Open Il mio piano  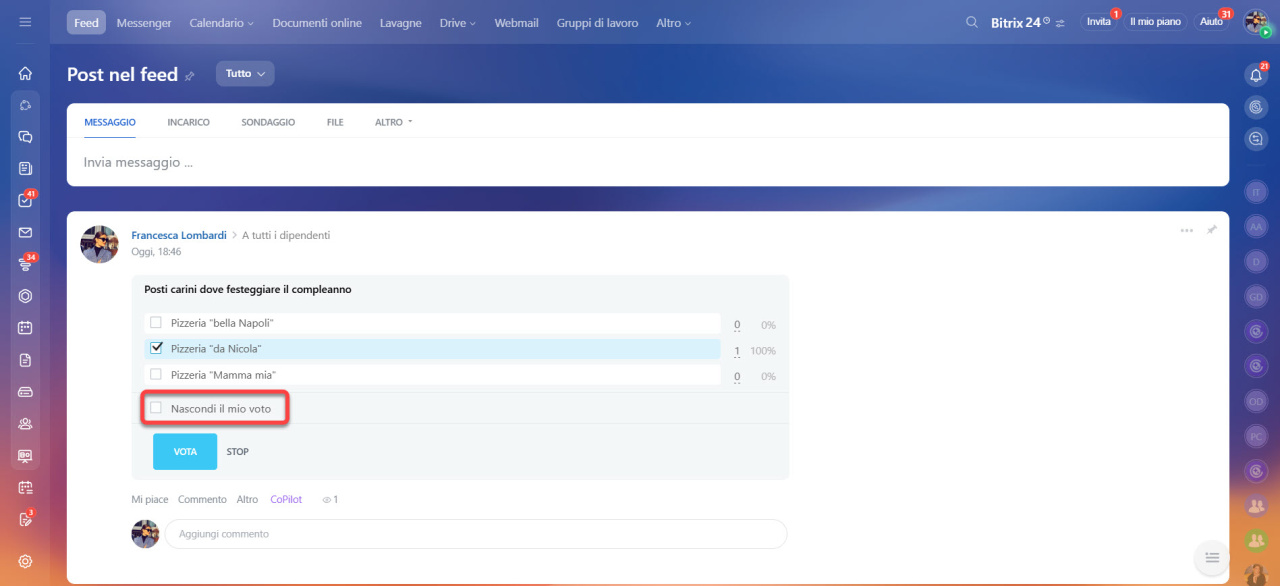[1155, 22]
